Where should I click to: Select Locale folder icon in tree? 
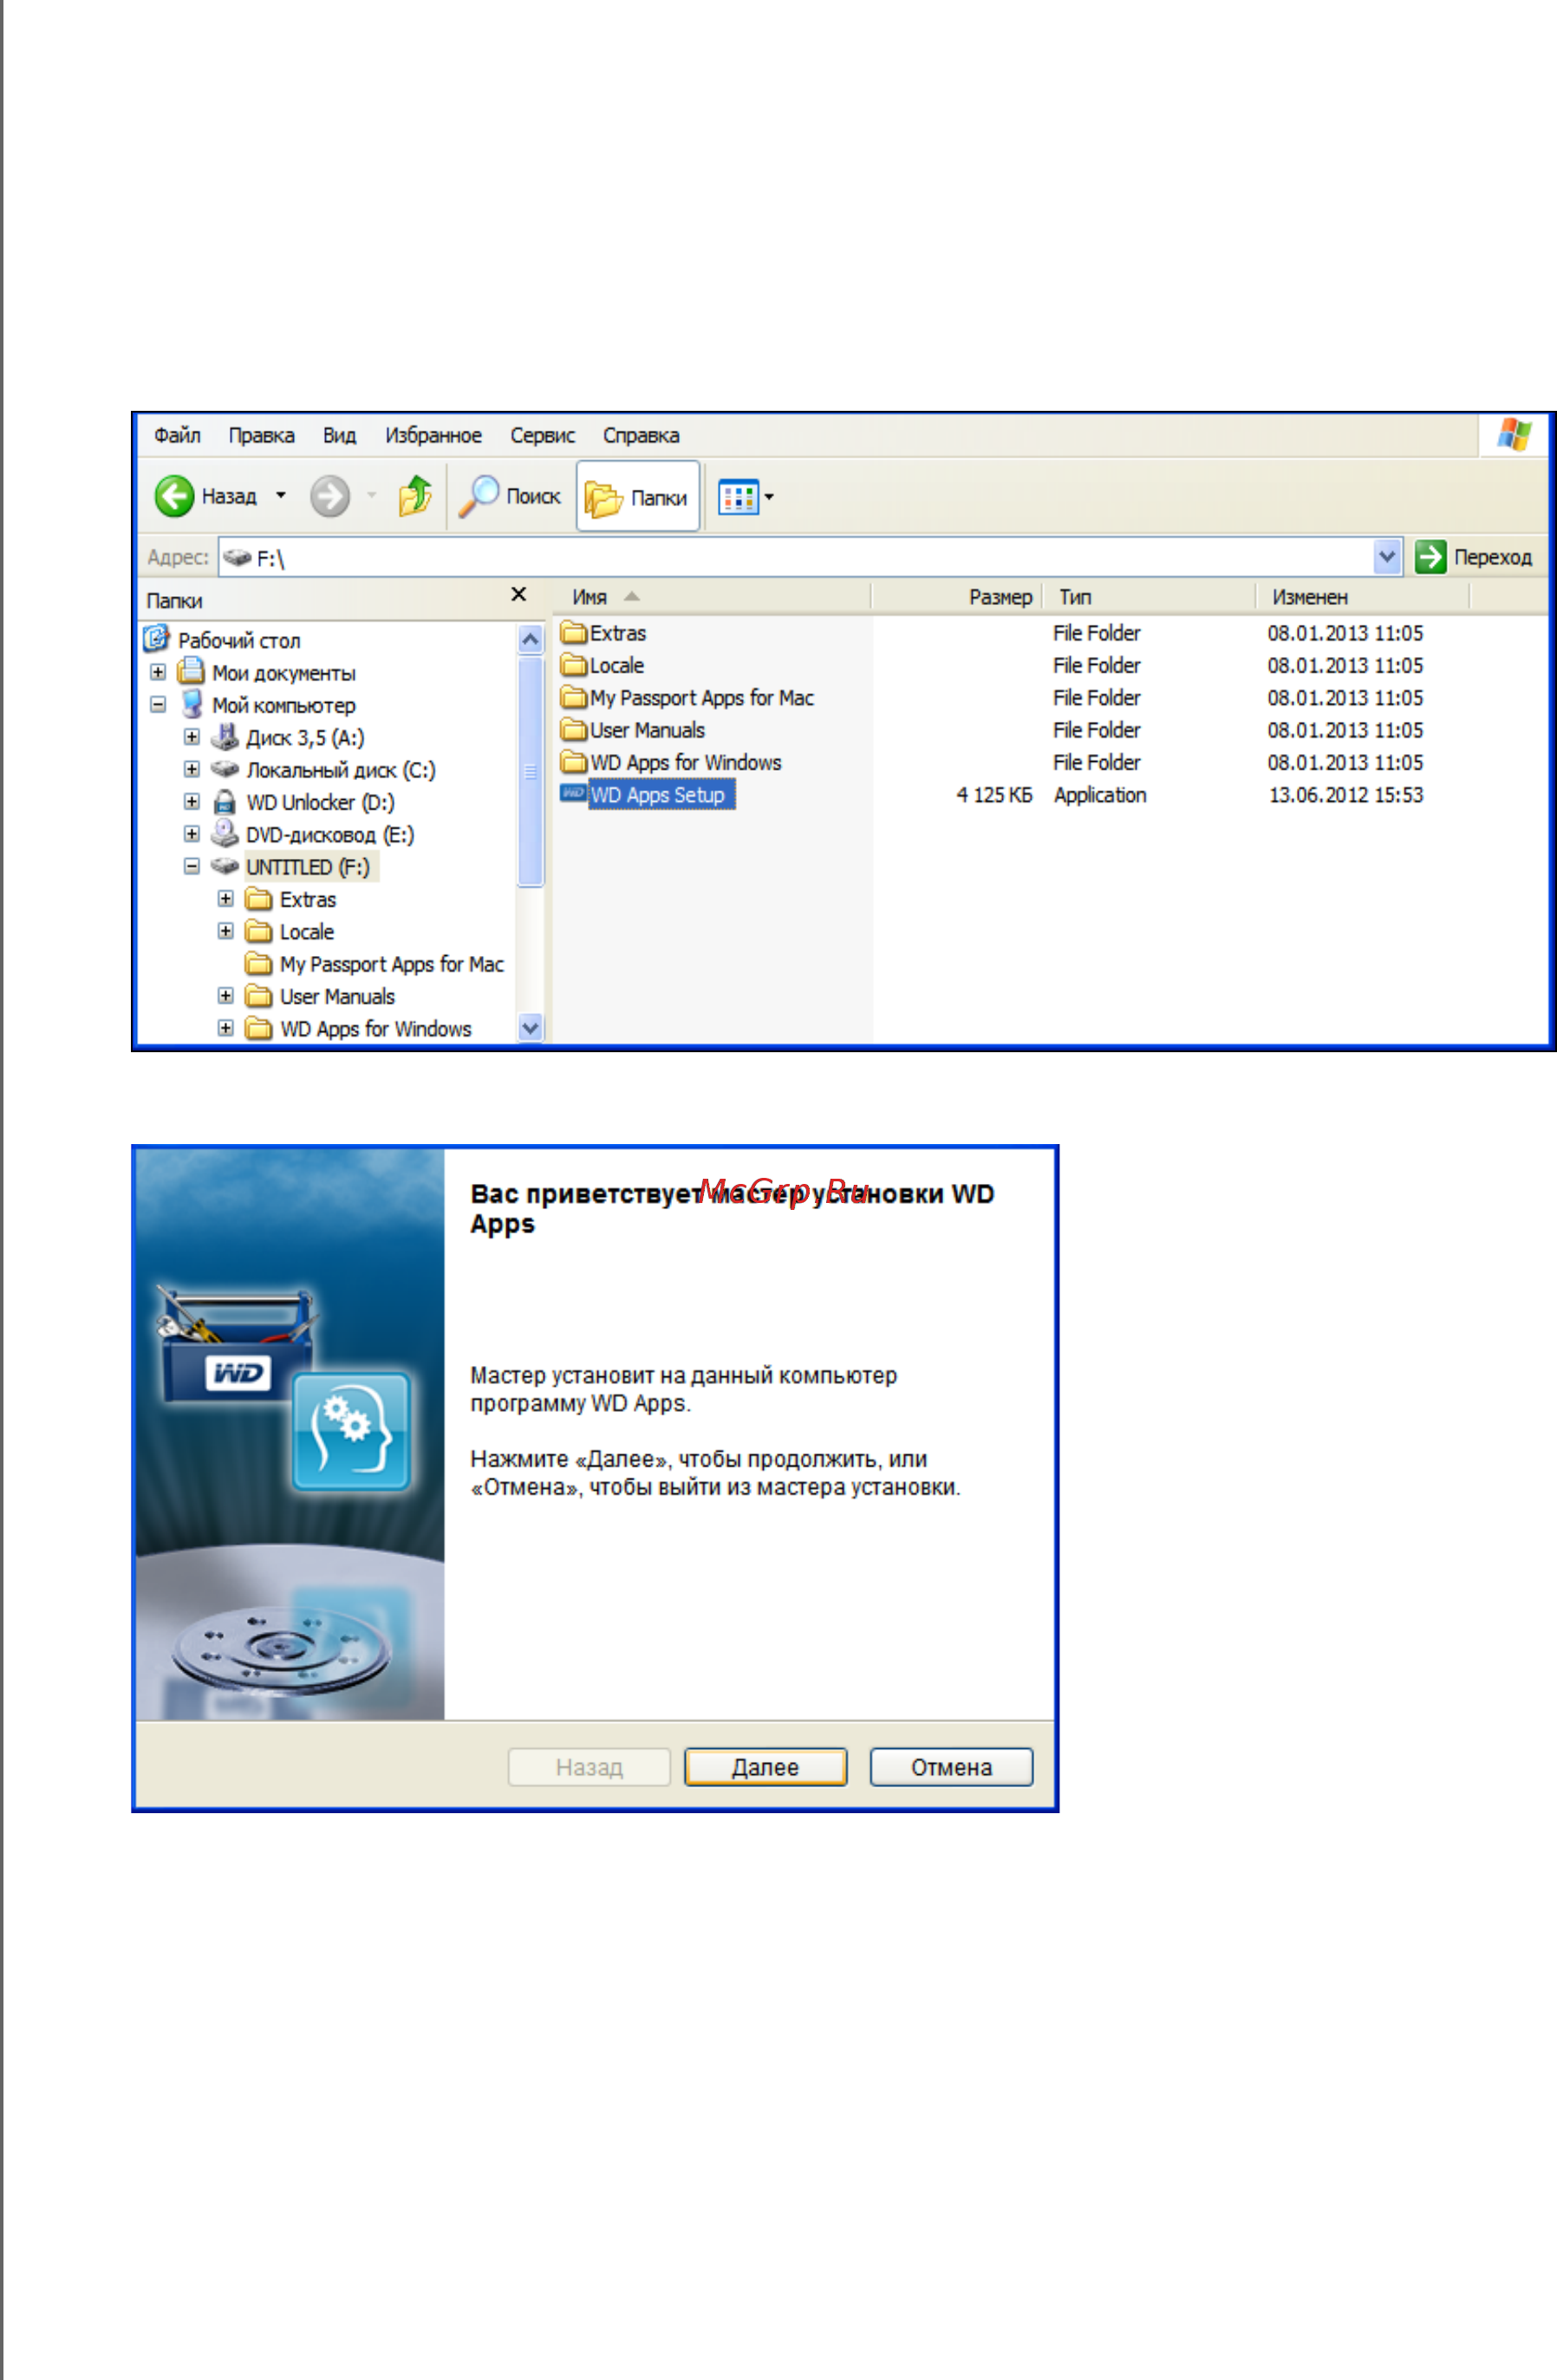tap(259, 931)
